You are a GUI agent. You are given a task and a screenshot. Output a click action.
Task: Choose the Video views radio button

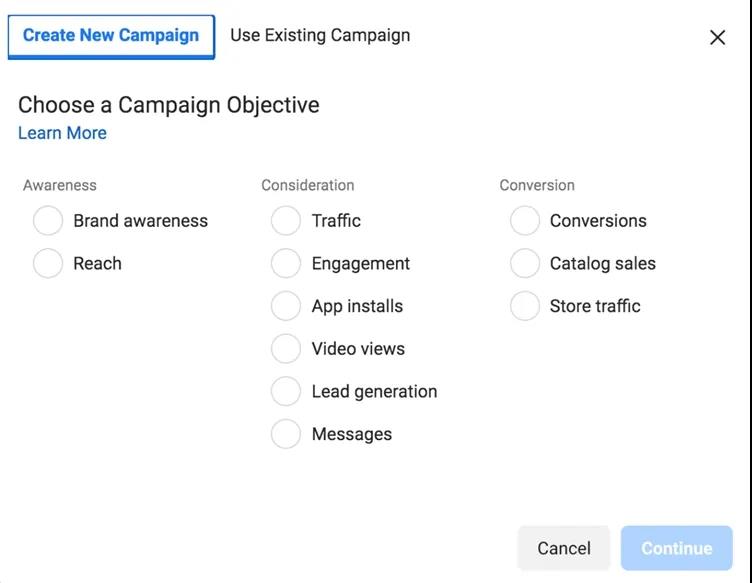tap(286, 349)
